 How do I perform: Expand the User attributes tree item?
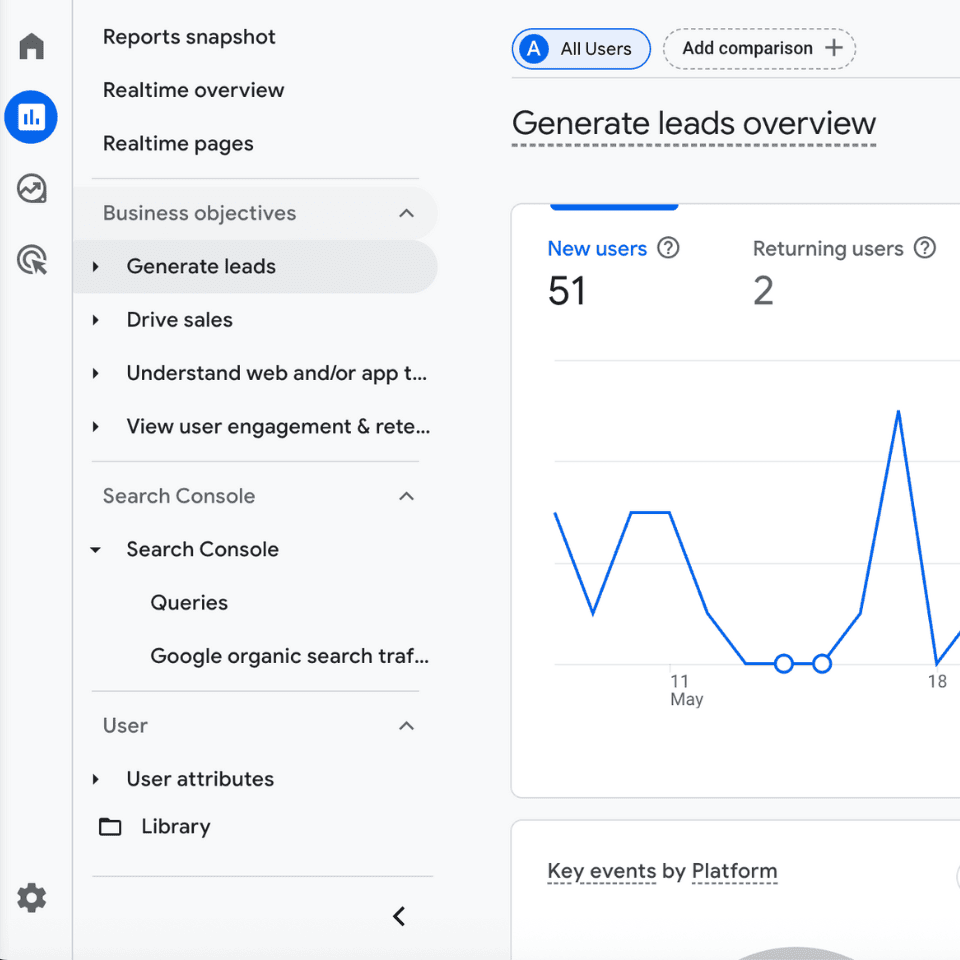tap(96, 779)
